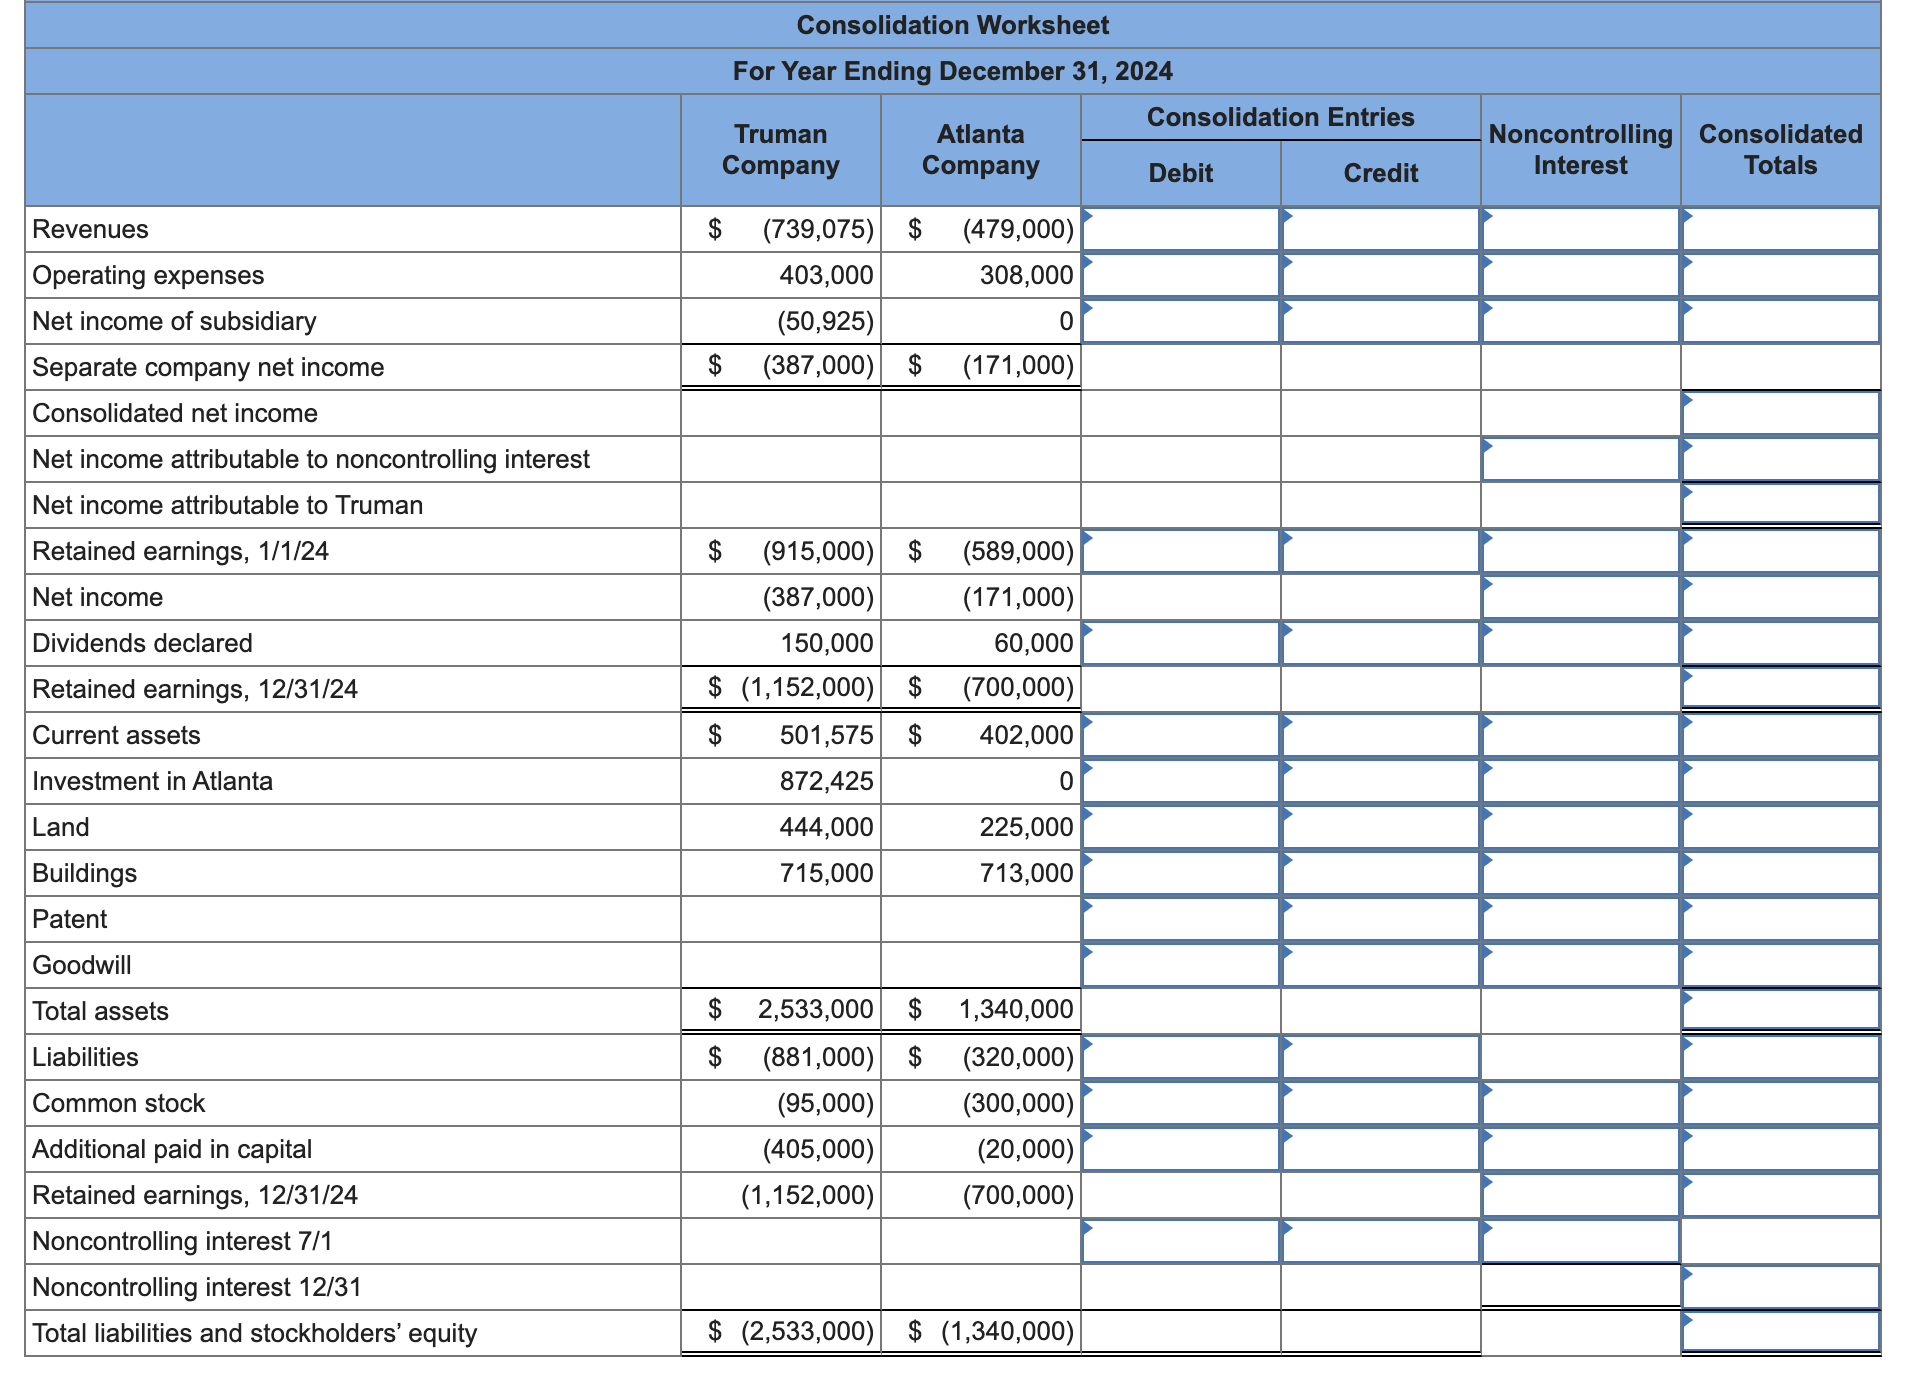
Task: Select Noncontrolling interest 7/1 NCI cell
Action: tap(1581, 1241)
